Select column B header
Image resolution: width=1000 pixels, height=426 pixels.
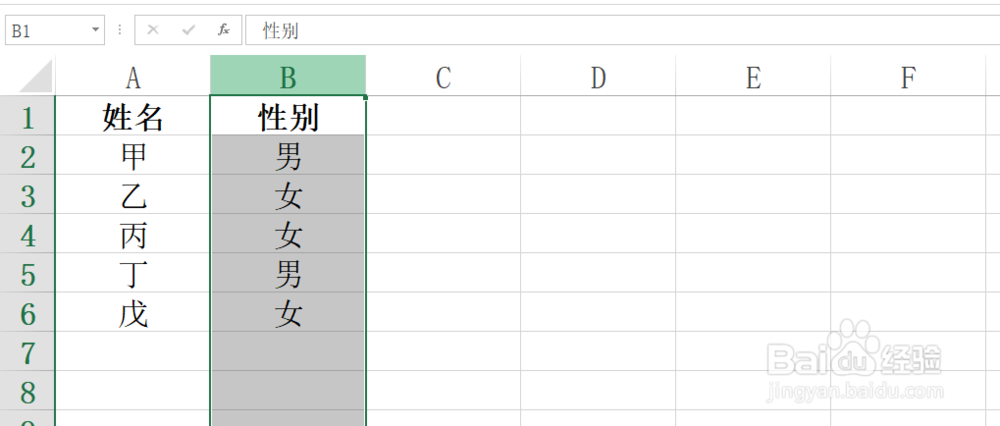point(288,76)
